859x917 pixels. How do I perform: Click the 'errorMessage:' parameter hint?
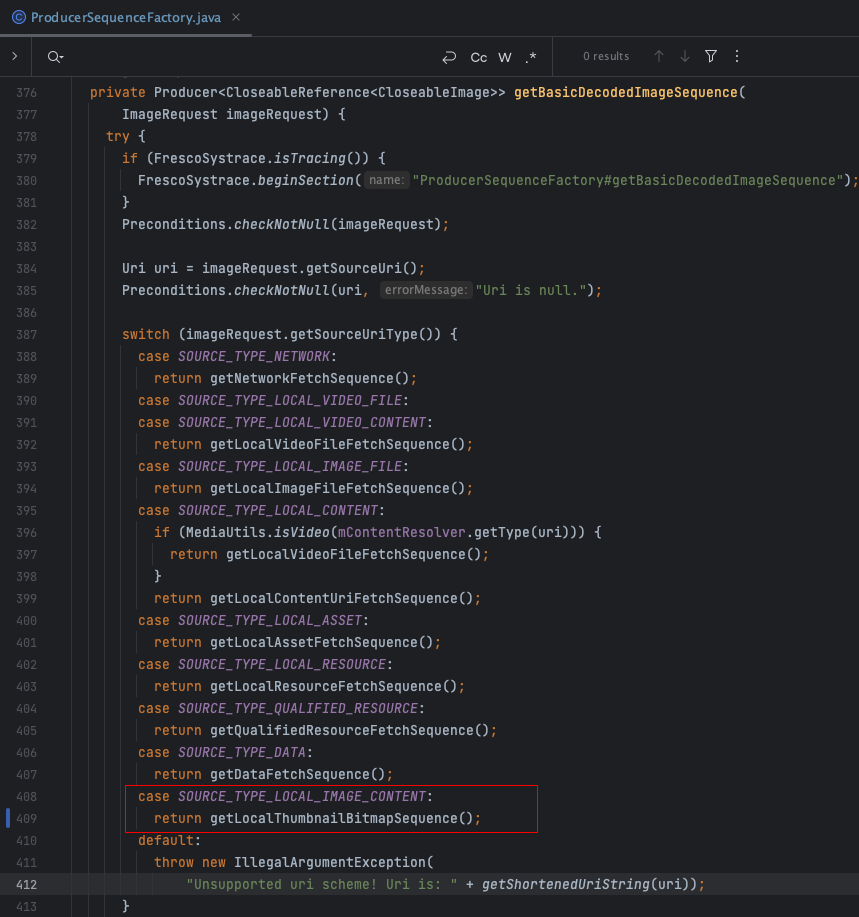click(x=425, y=290)
